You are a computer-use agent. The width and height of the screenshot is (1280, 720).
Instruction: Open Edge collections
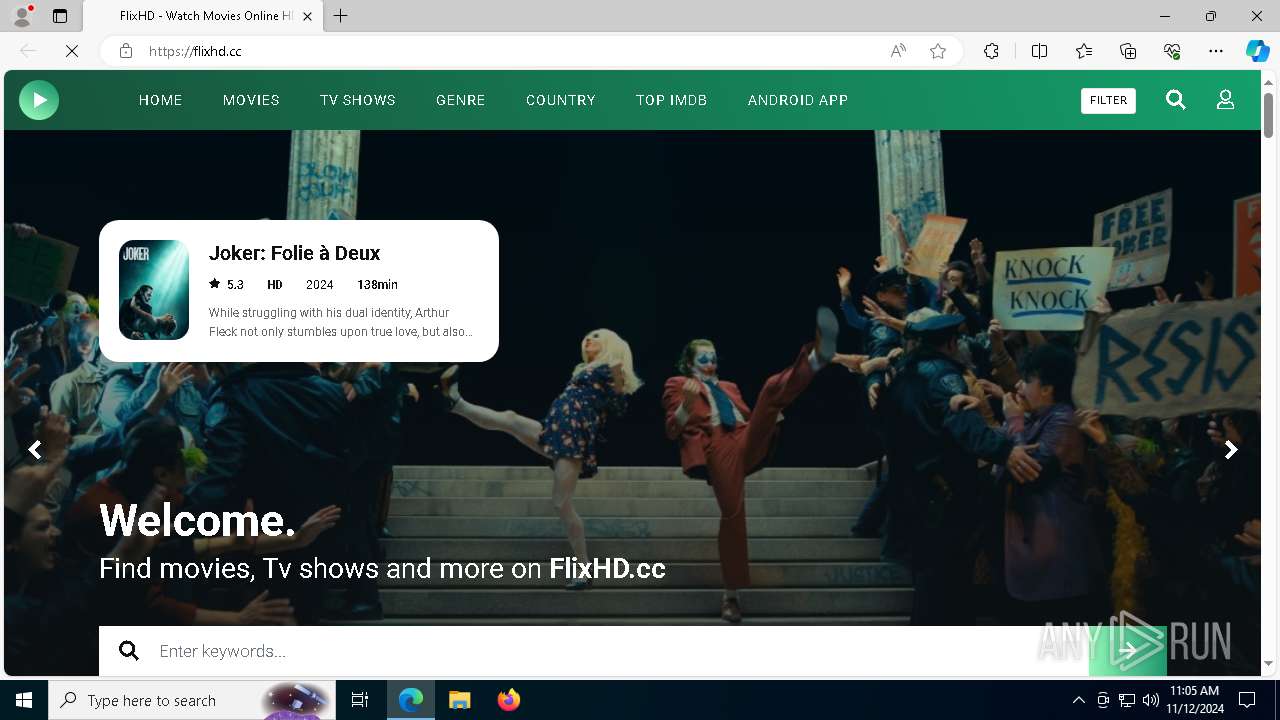tap(1128, 51)
